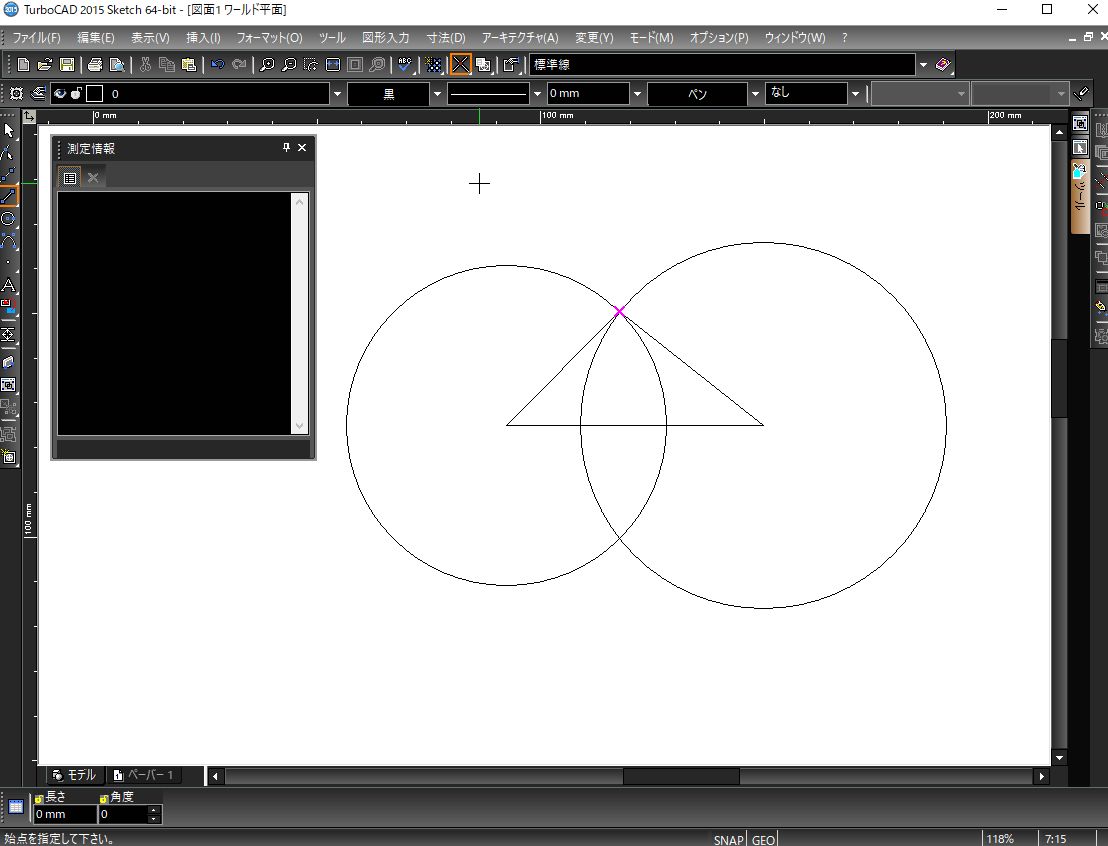Select the polyline tool with blue nodes
The width and height of the screenshot is (1108, 846).
[x=8, y=175]
